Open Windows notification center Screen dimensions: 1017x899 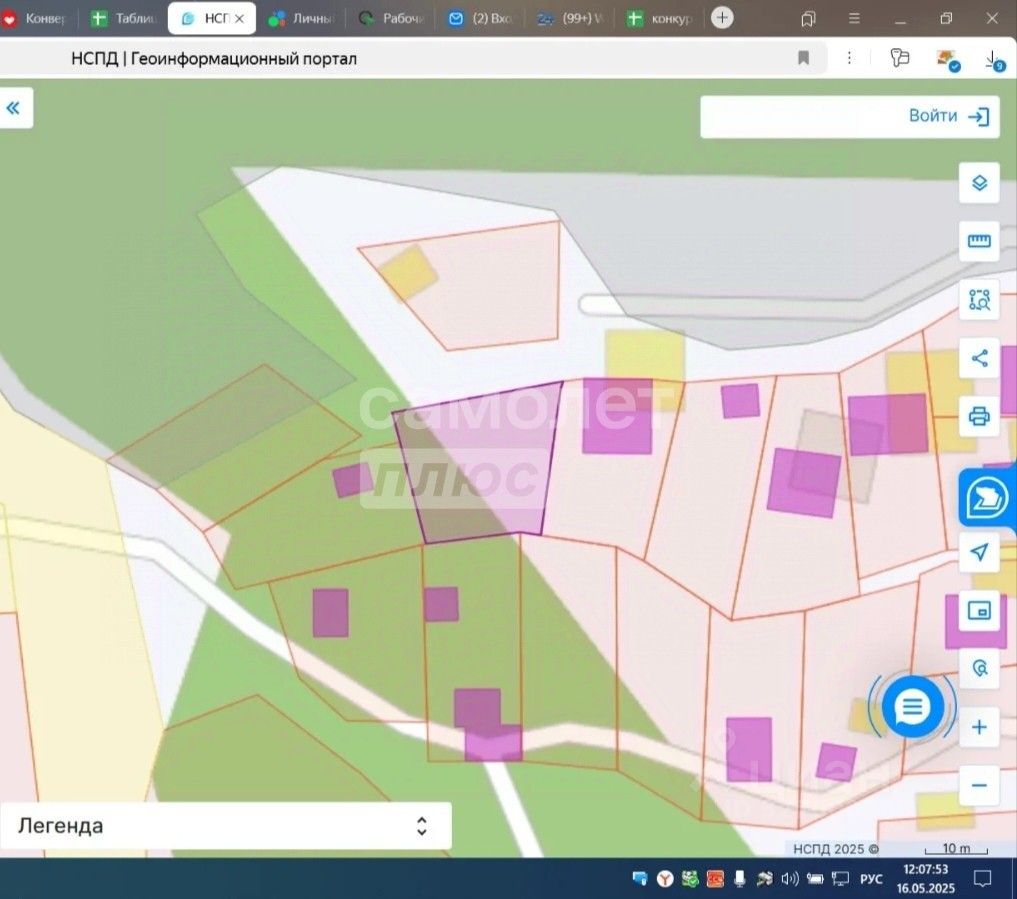click(983, 878)
